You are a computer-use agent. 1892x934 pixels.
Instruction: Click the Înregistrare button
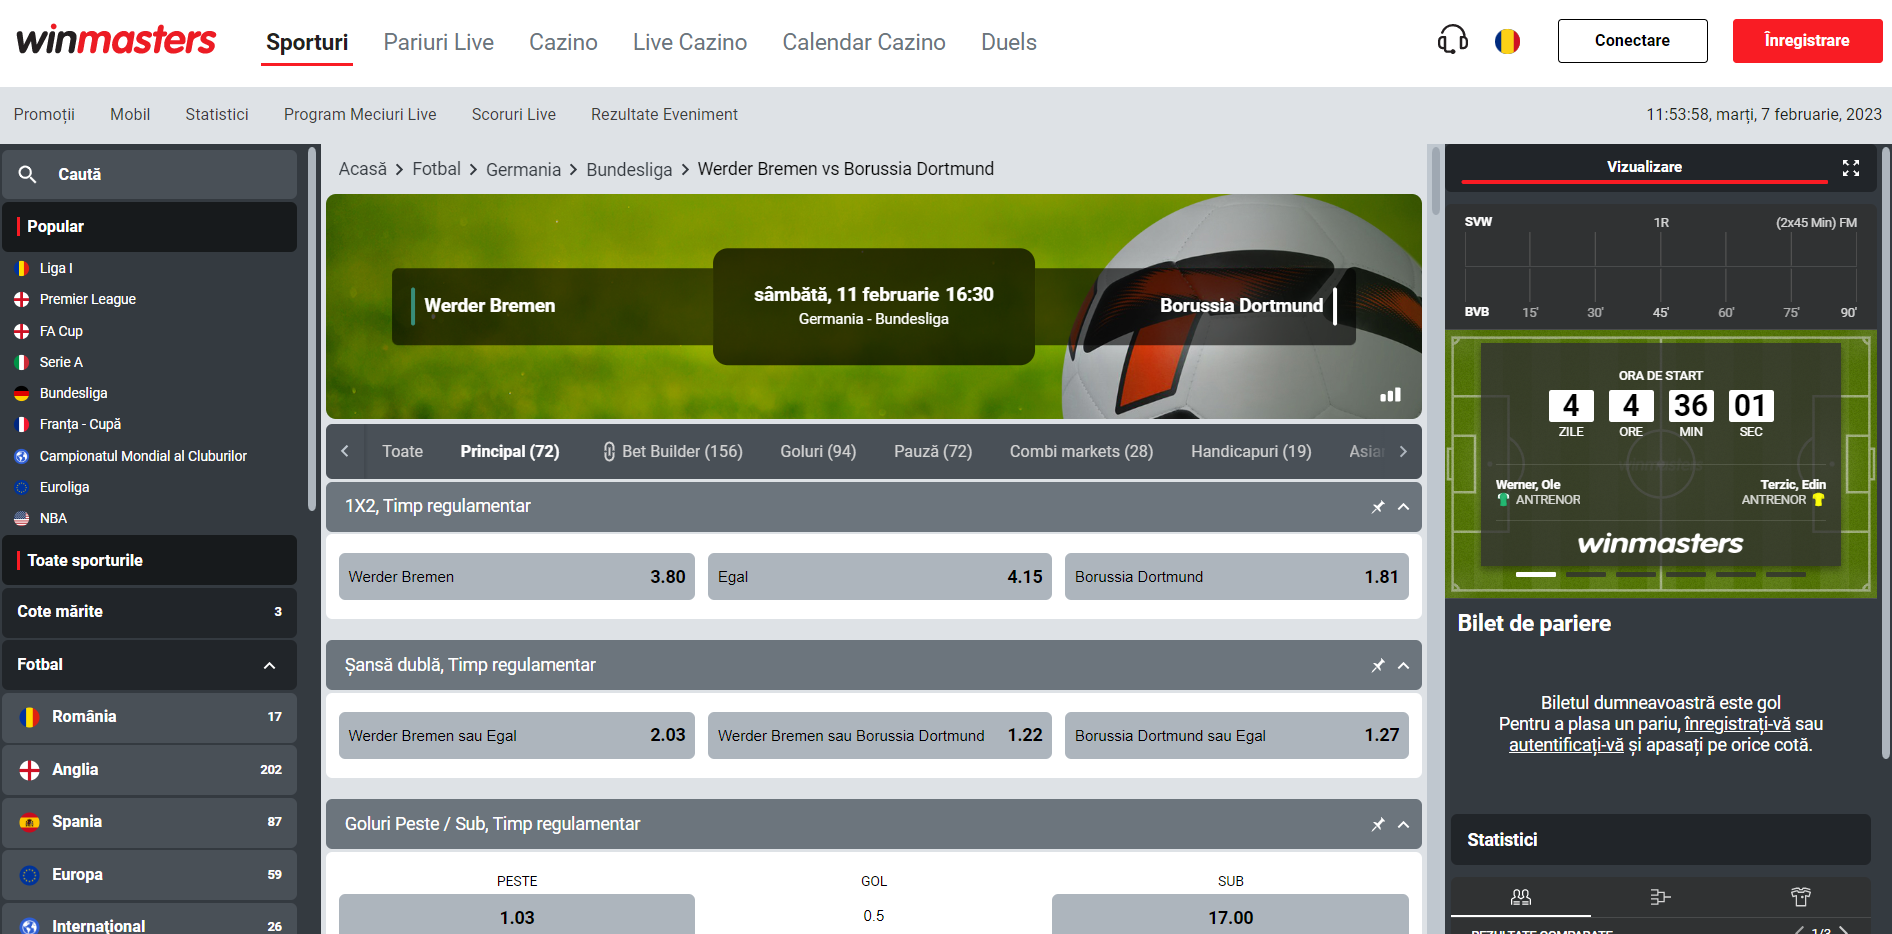point(1807,41)
